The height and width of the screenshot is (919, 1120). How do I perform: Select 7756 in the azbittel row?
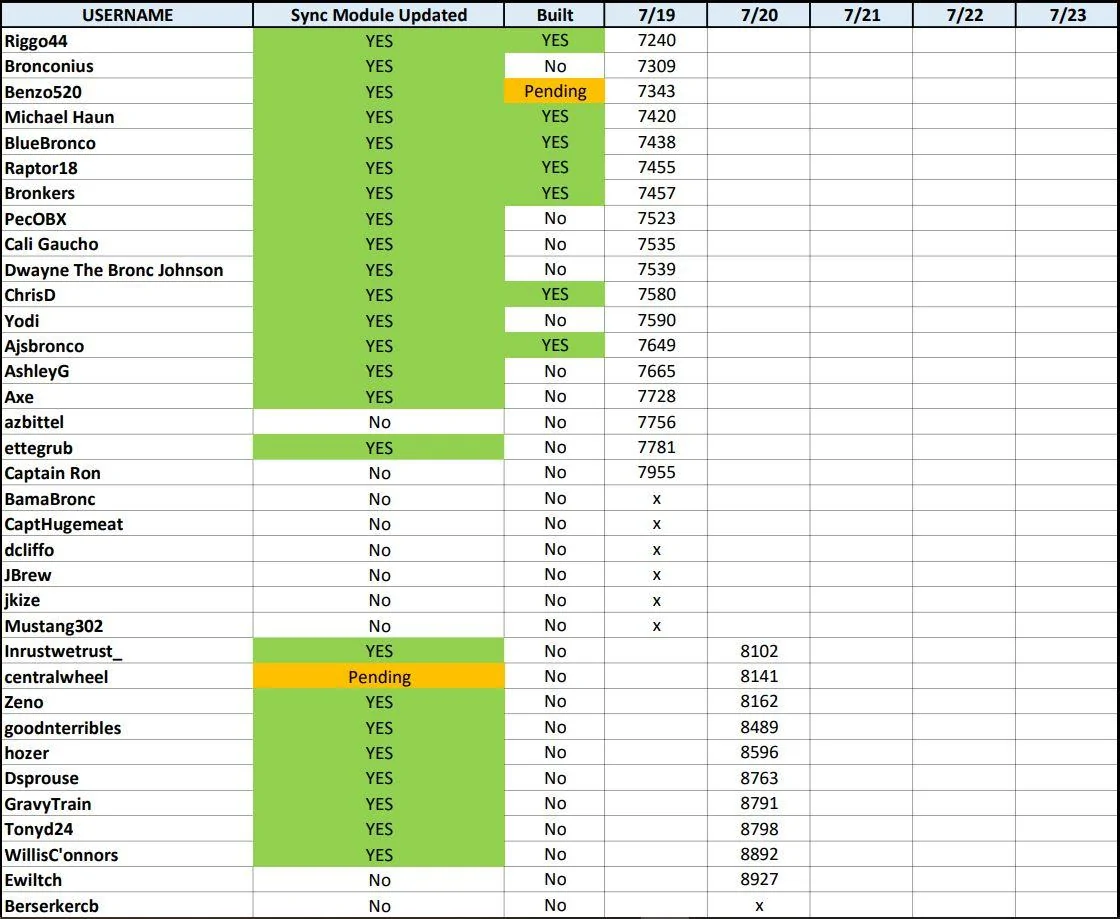656,422
